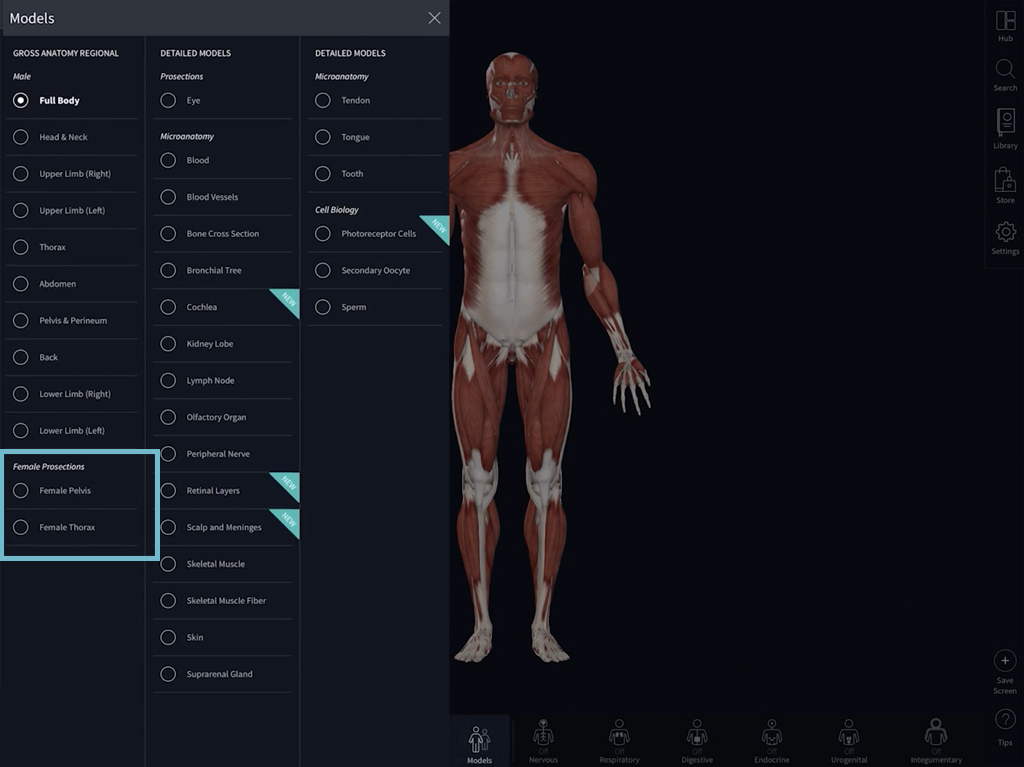
Task: Open the Settings gear icon
Action: pos(1005,232)
